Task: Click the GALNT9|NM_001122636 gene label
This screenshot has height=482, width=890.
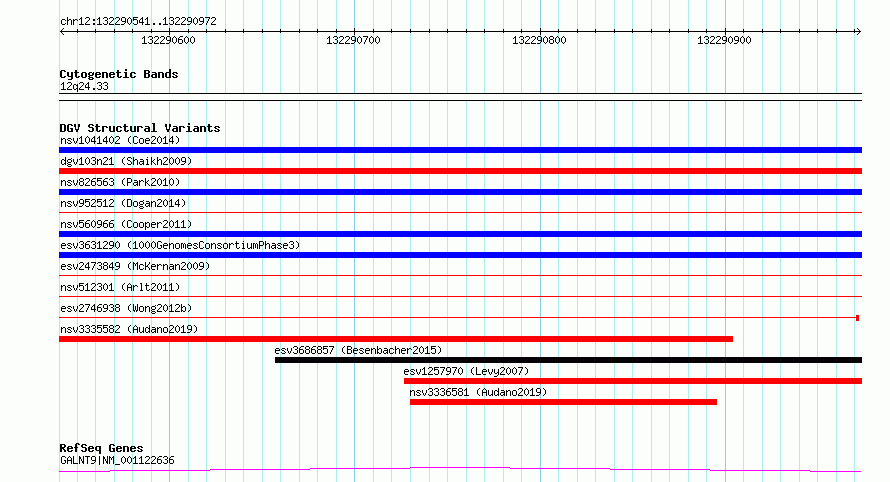Action: click(117, 460)
